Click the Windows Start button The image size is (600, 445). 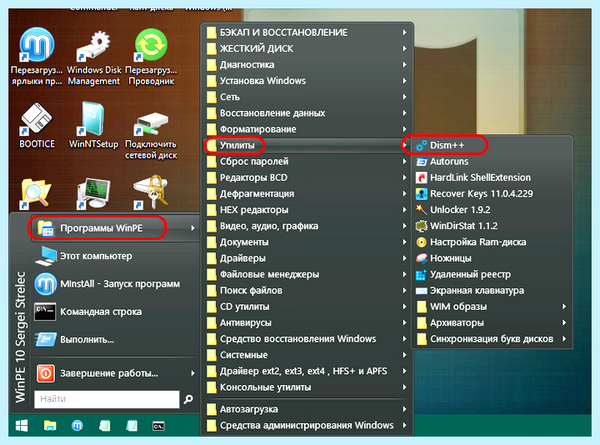click(22, 425)
